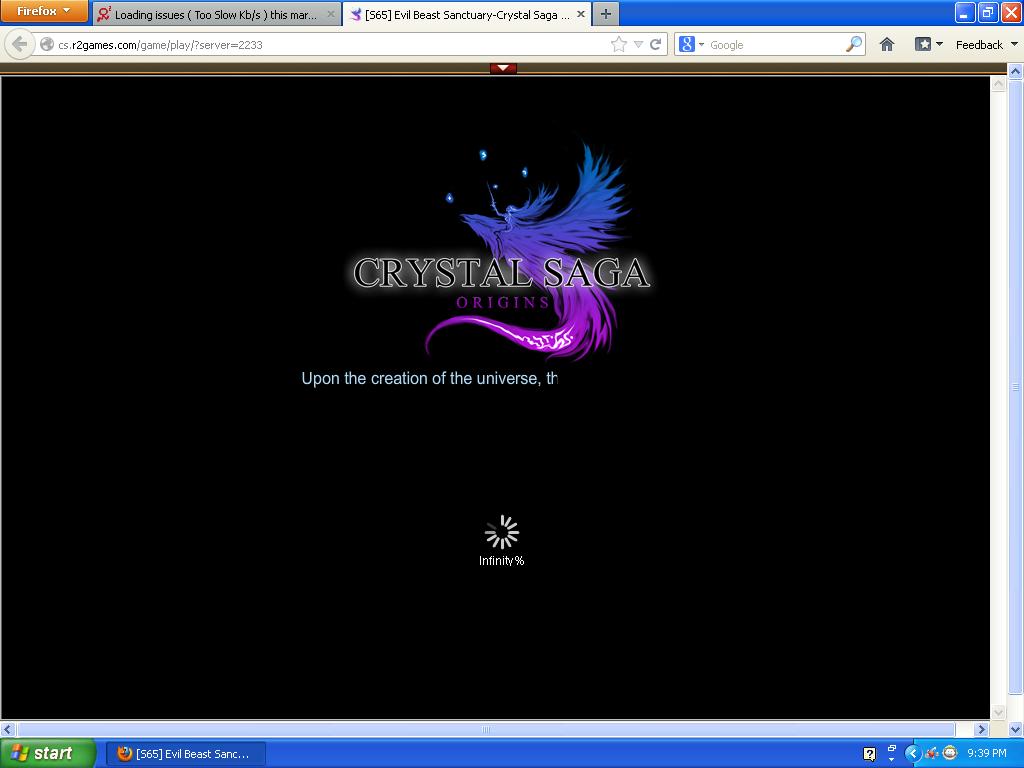The width and height of the screenshot is (1024, 768).
Task: Click the horizontal scrollbar at page bottom
Action: pyautogui.click(x=486, y=729)
